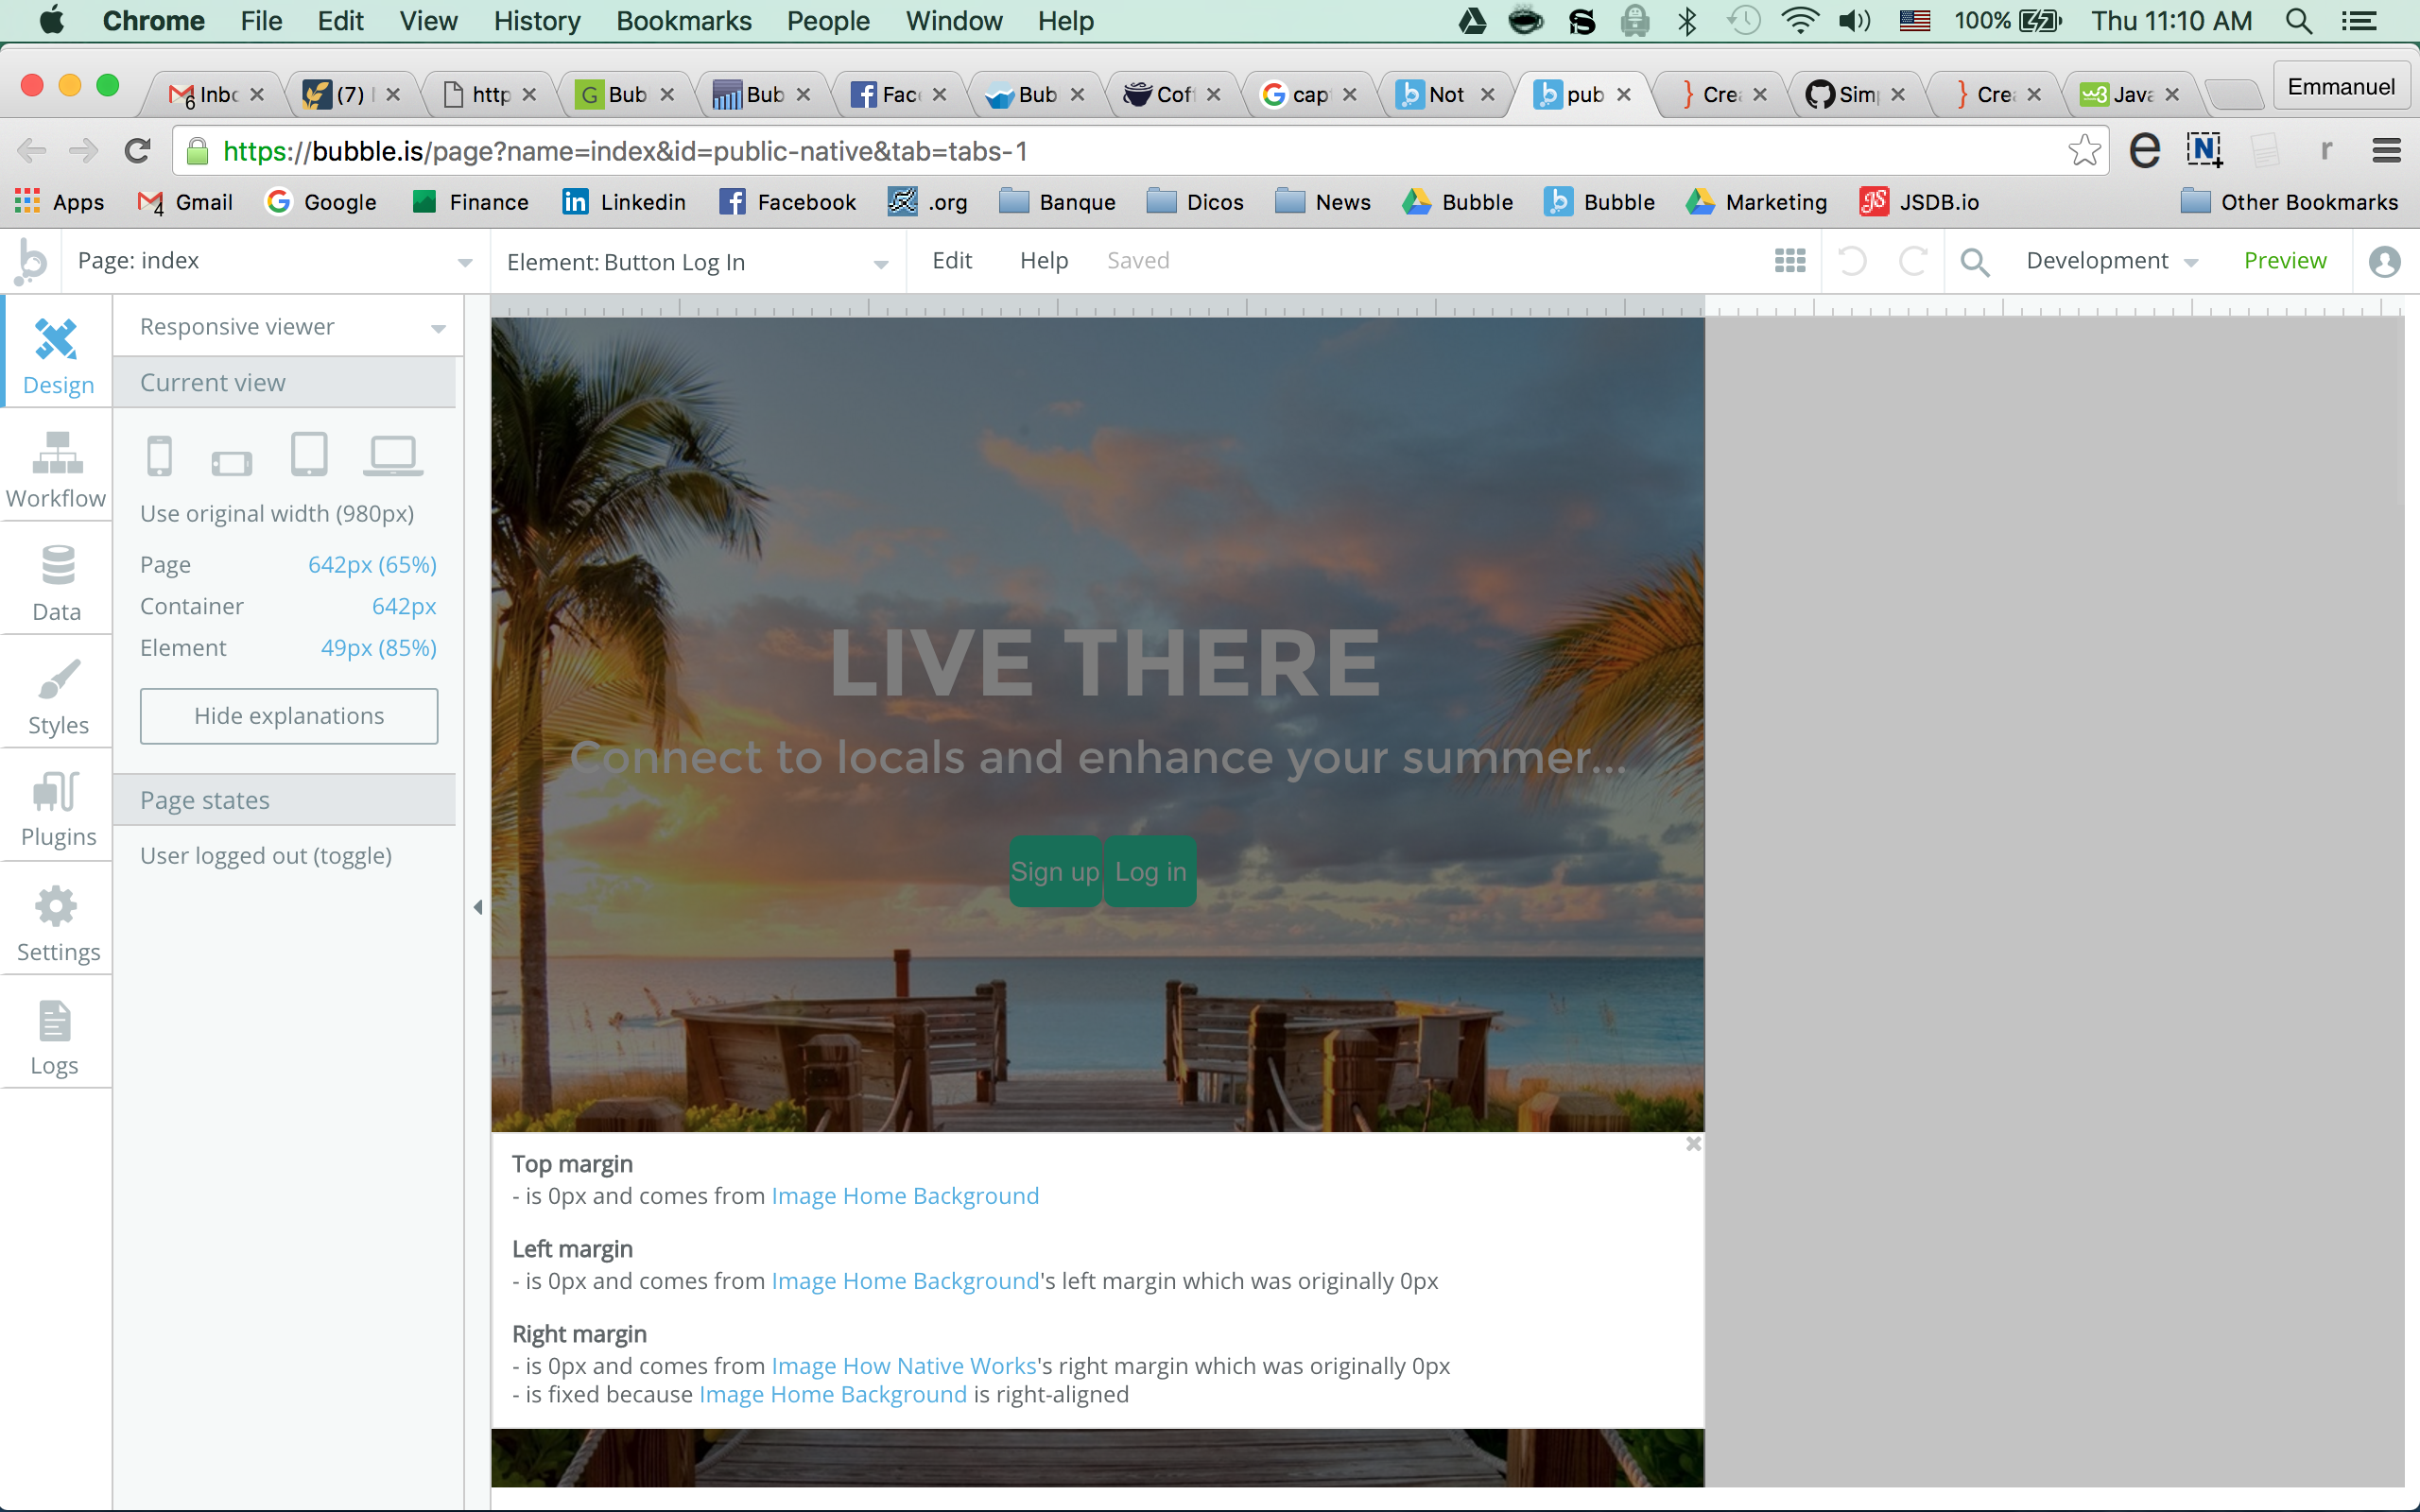Close the margin explanations panel

click(1693, 1144)
